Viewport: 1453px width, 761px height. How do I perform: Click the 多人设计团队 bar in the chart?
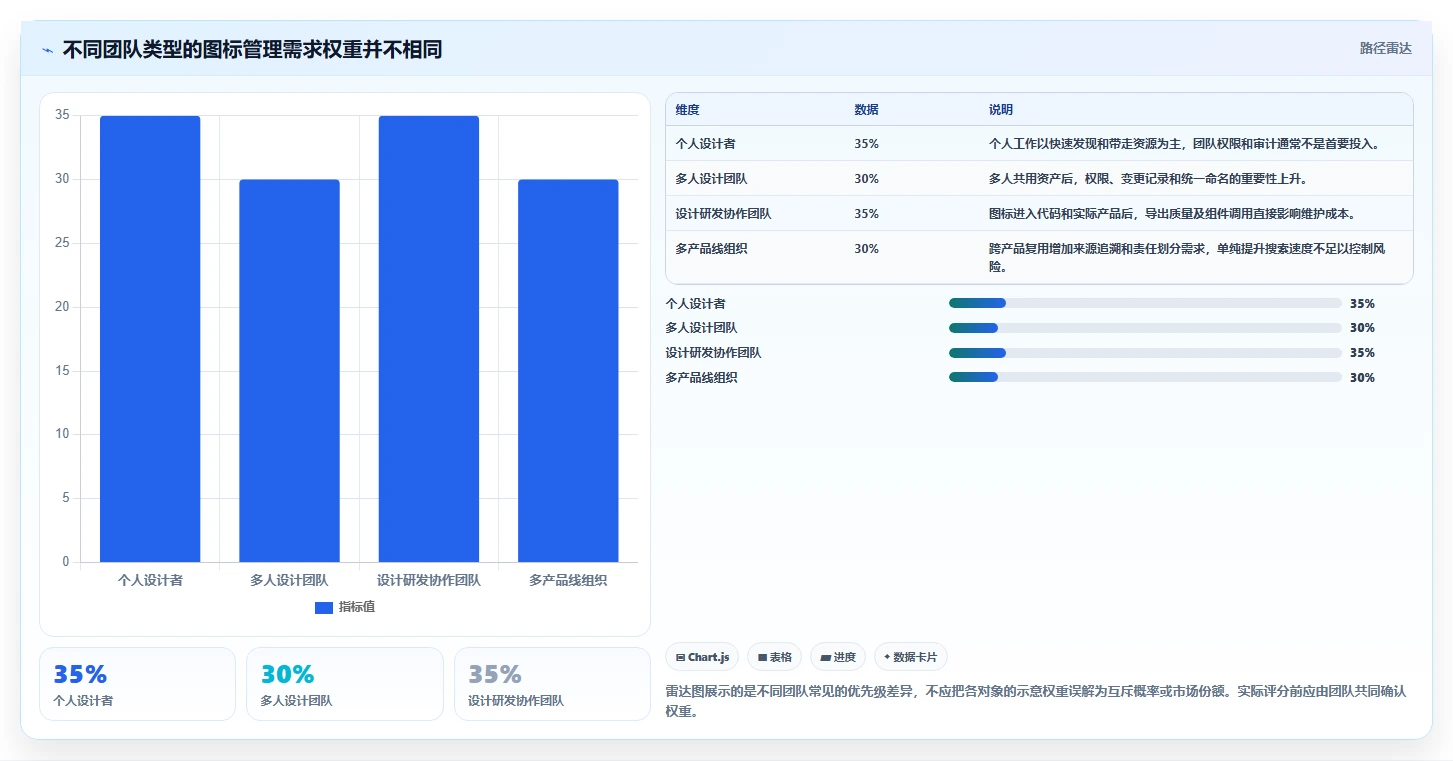(x=289, y=371)
